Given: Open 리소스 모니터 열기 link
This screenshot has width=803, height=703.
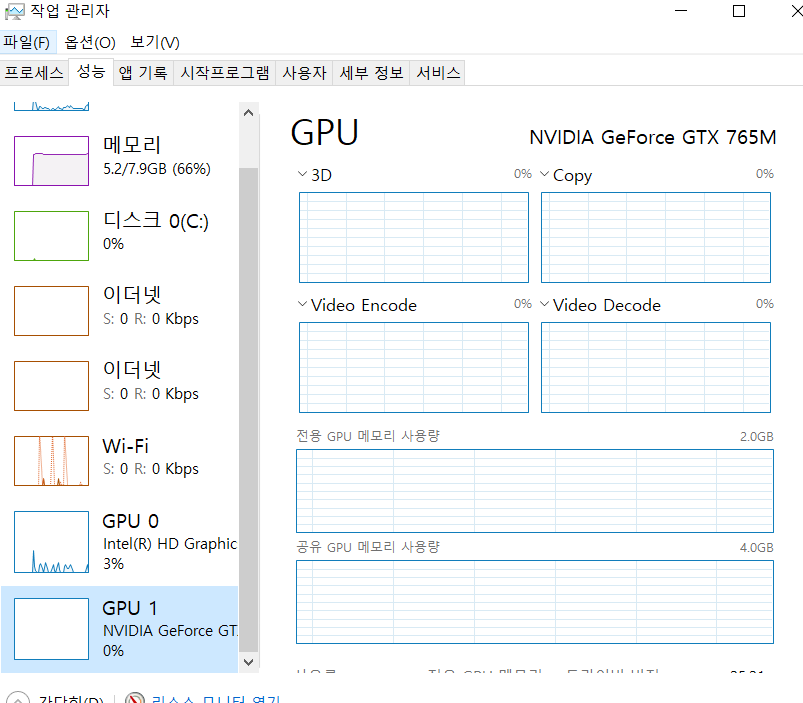Looking at the screenshot, I should point(216,699).
